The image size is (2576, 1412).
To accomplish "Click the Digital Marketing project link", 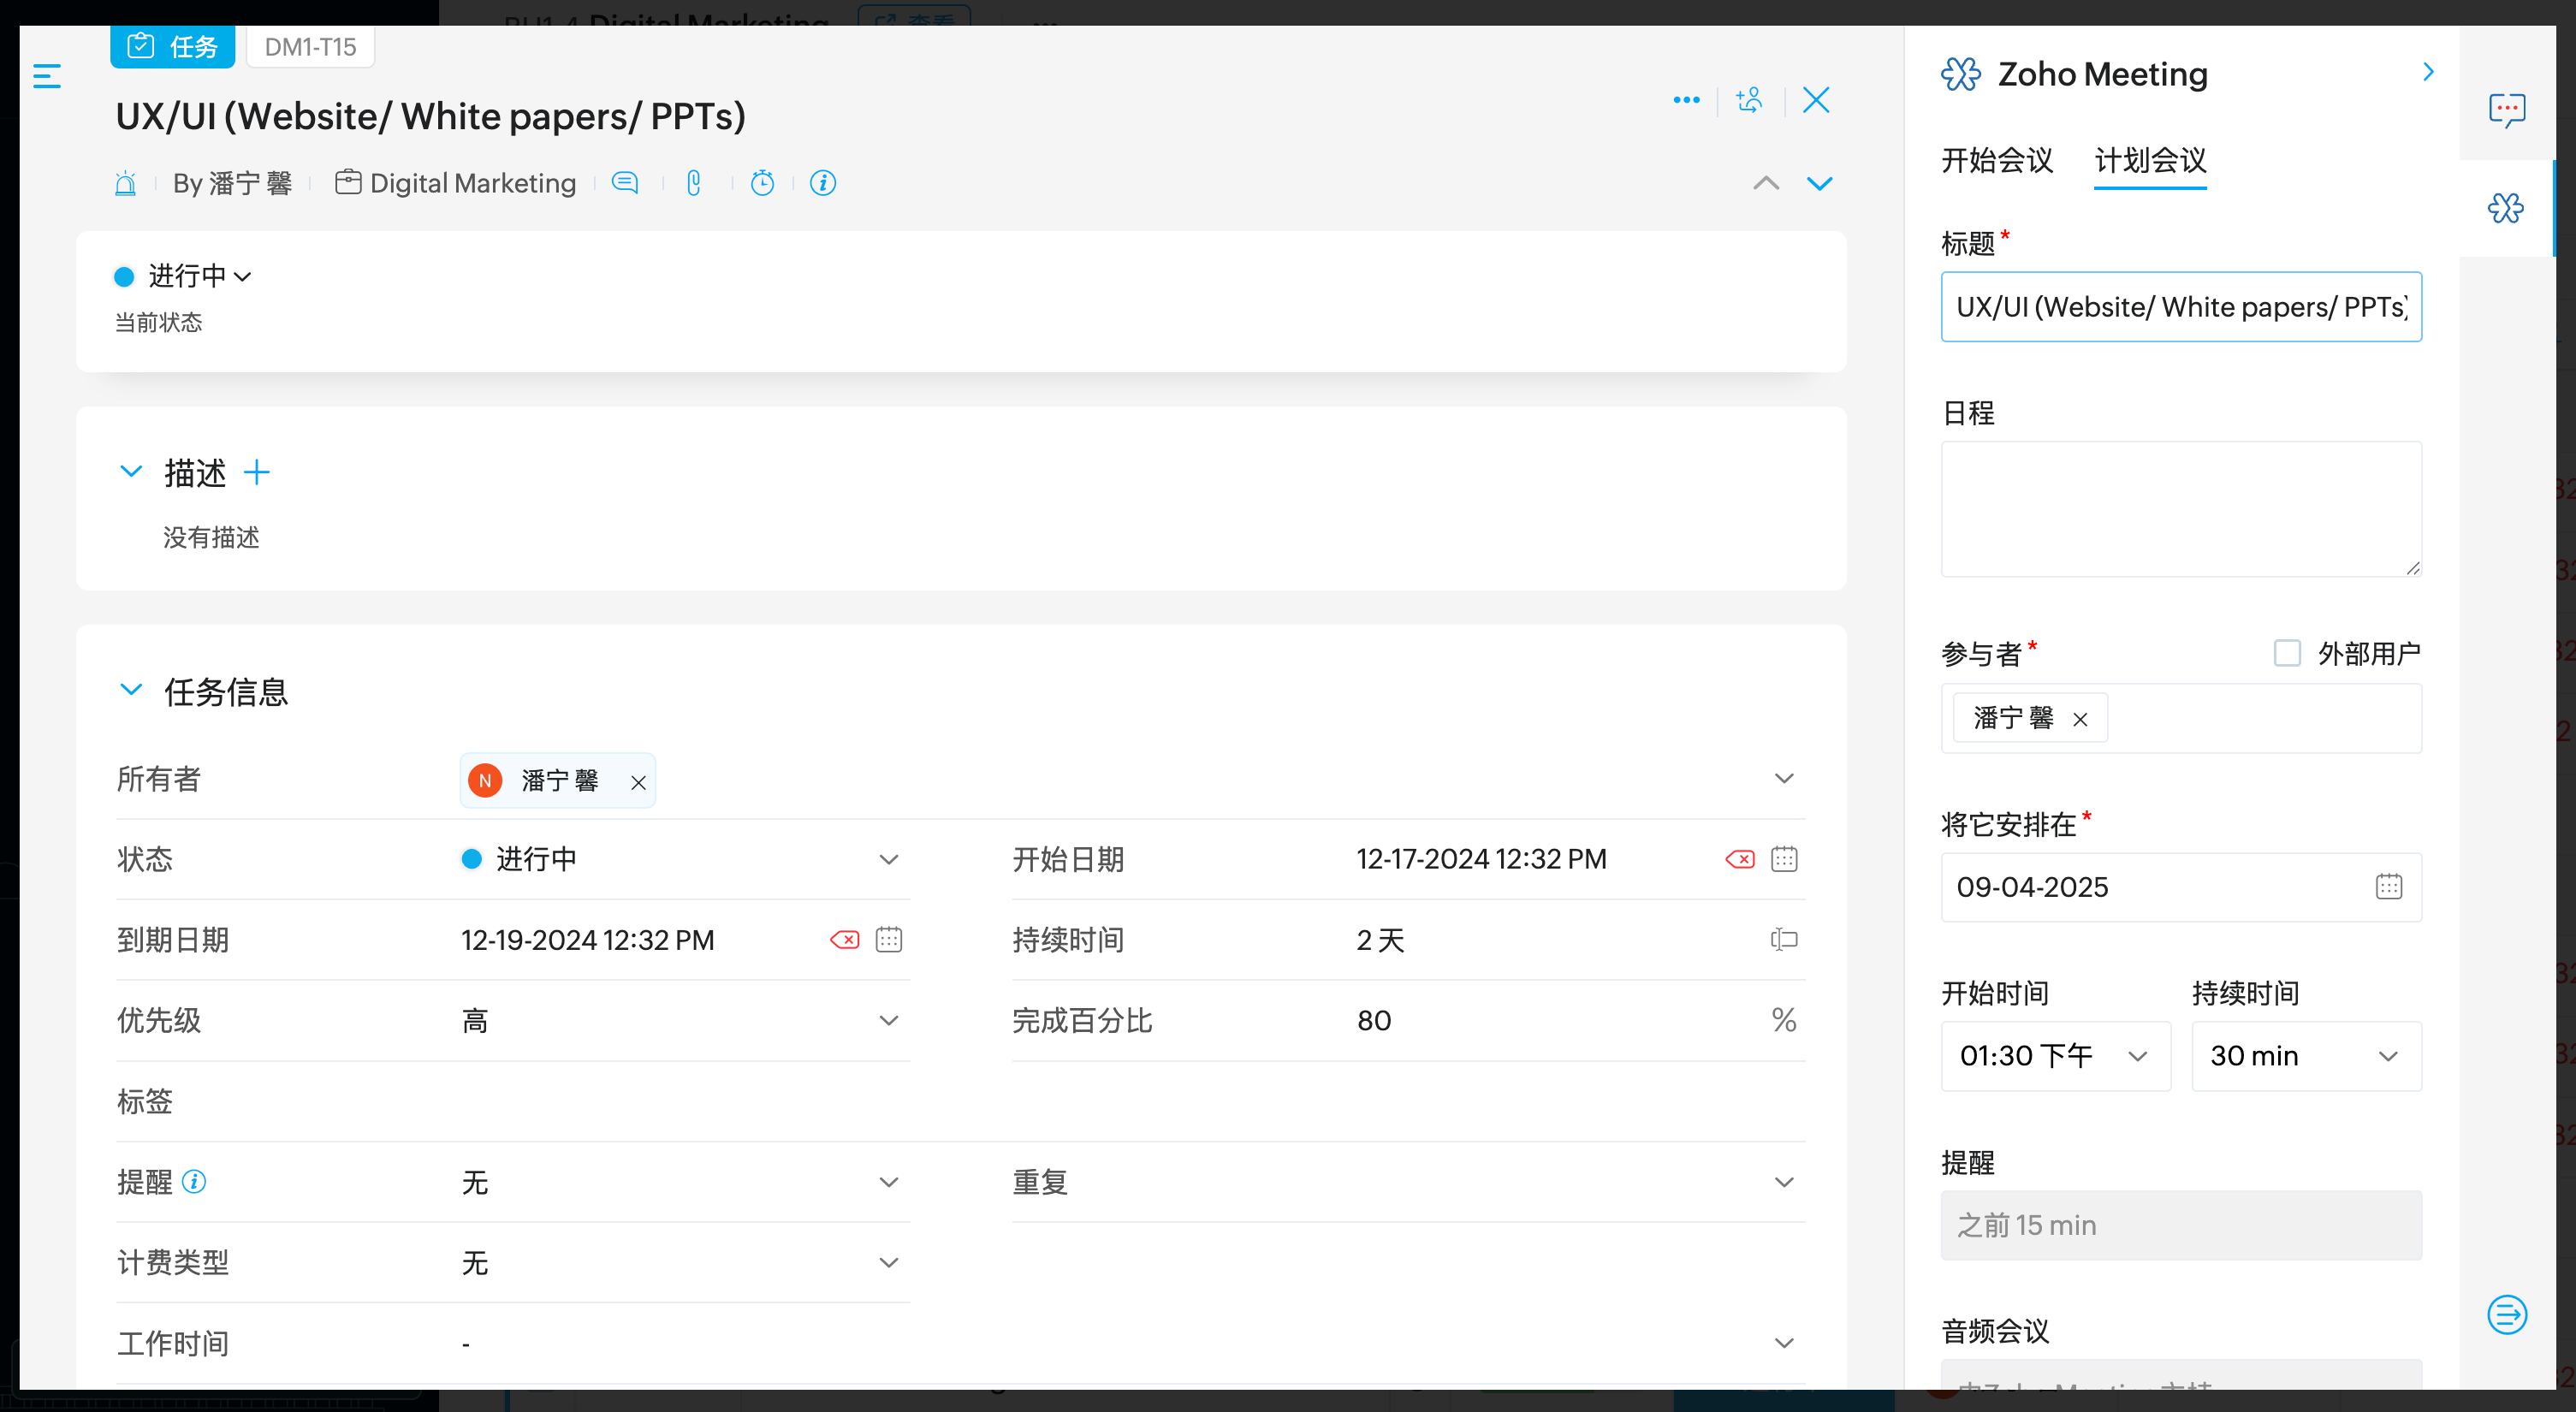I will click(x=472, y=183).
